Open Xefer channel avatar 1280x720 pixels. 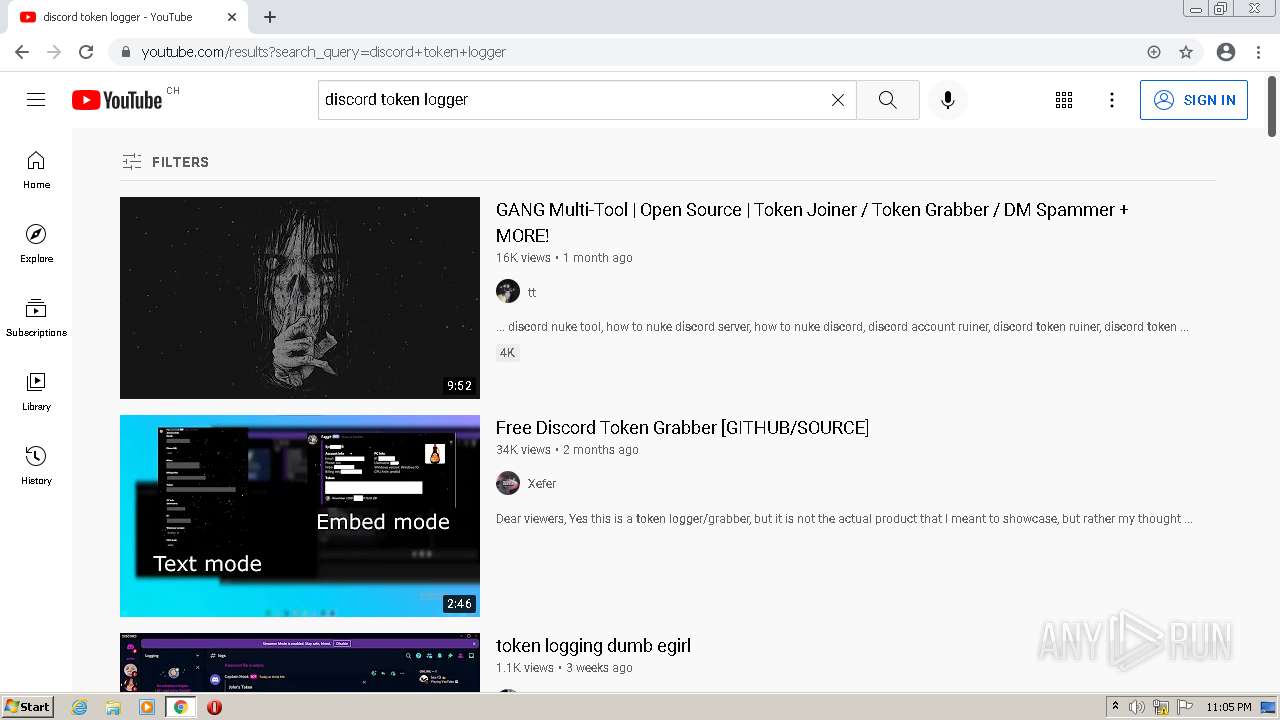click(x=508, y=483)
